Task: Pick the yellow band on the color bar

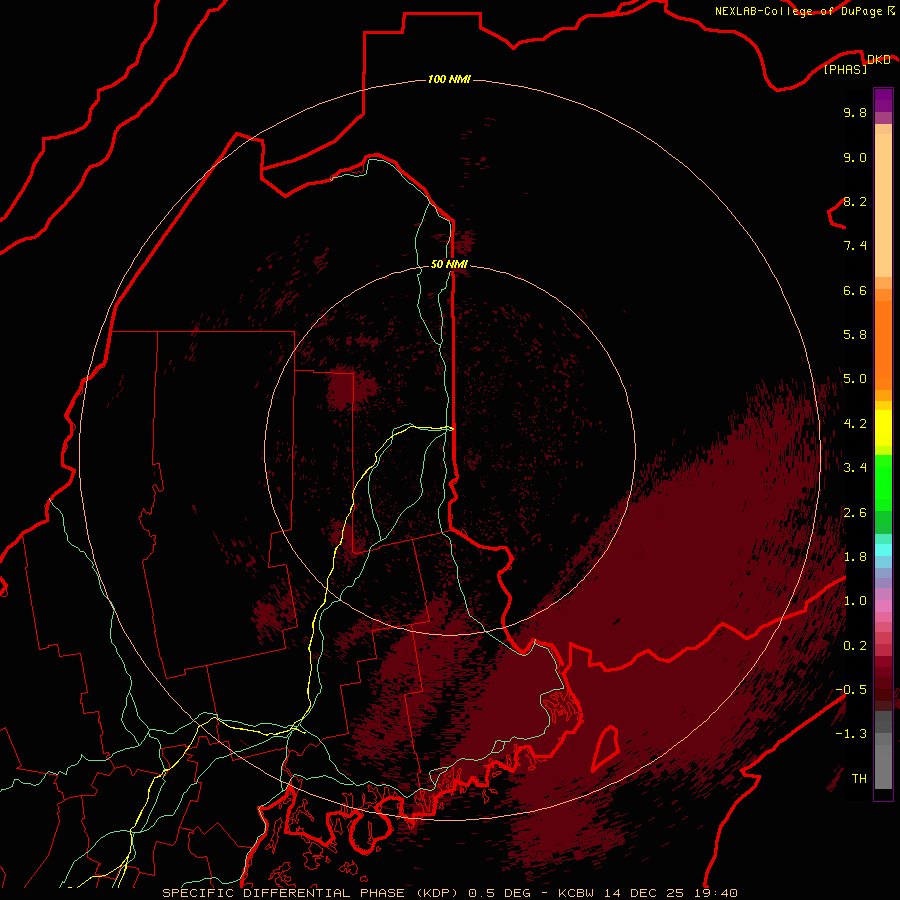Action: point(883,428)
